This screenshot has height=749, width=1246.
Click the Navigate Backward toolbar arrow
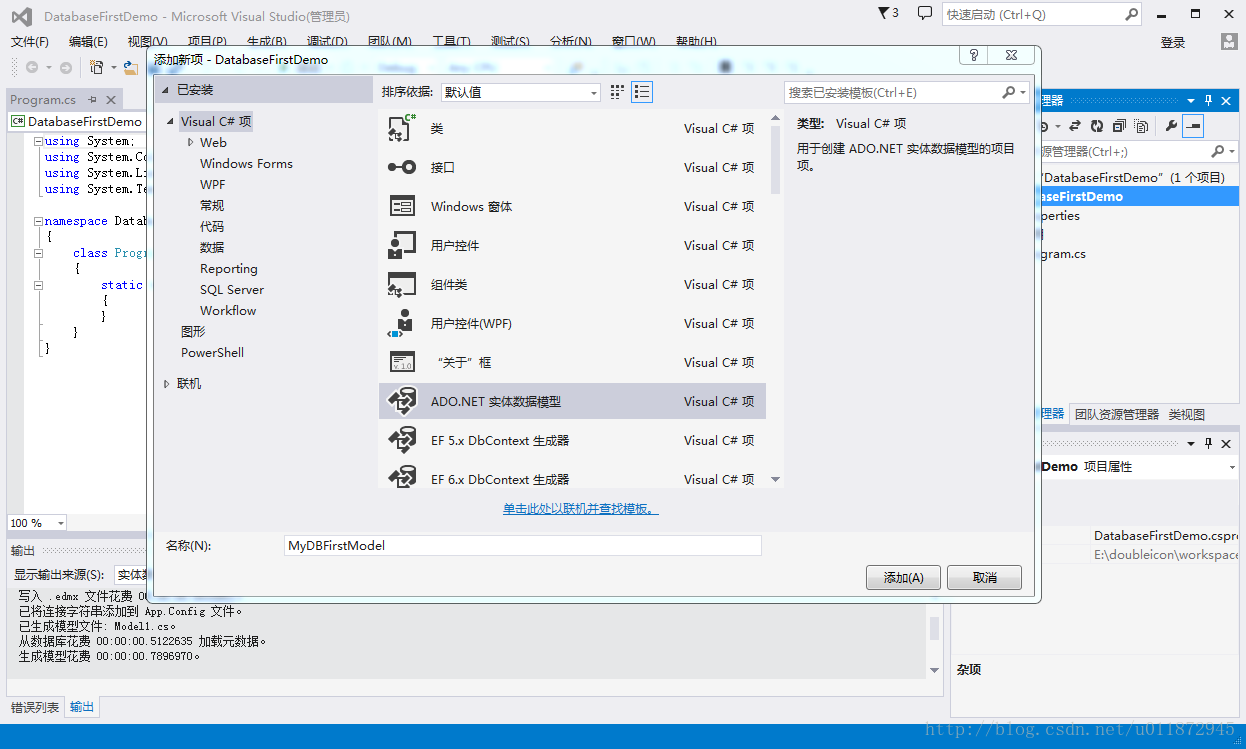[32, 67]
